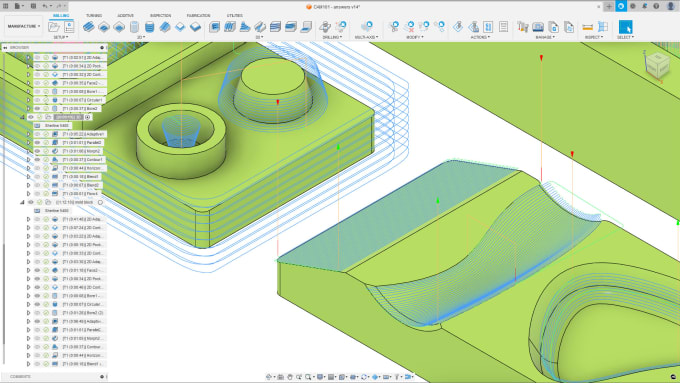Open the user profile avatar

click(x=670, y=6)
